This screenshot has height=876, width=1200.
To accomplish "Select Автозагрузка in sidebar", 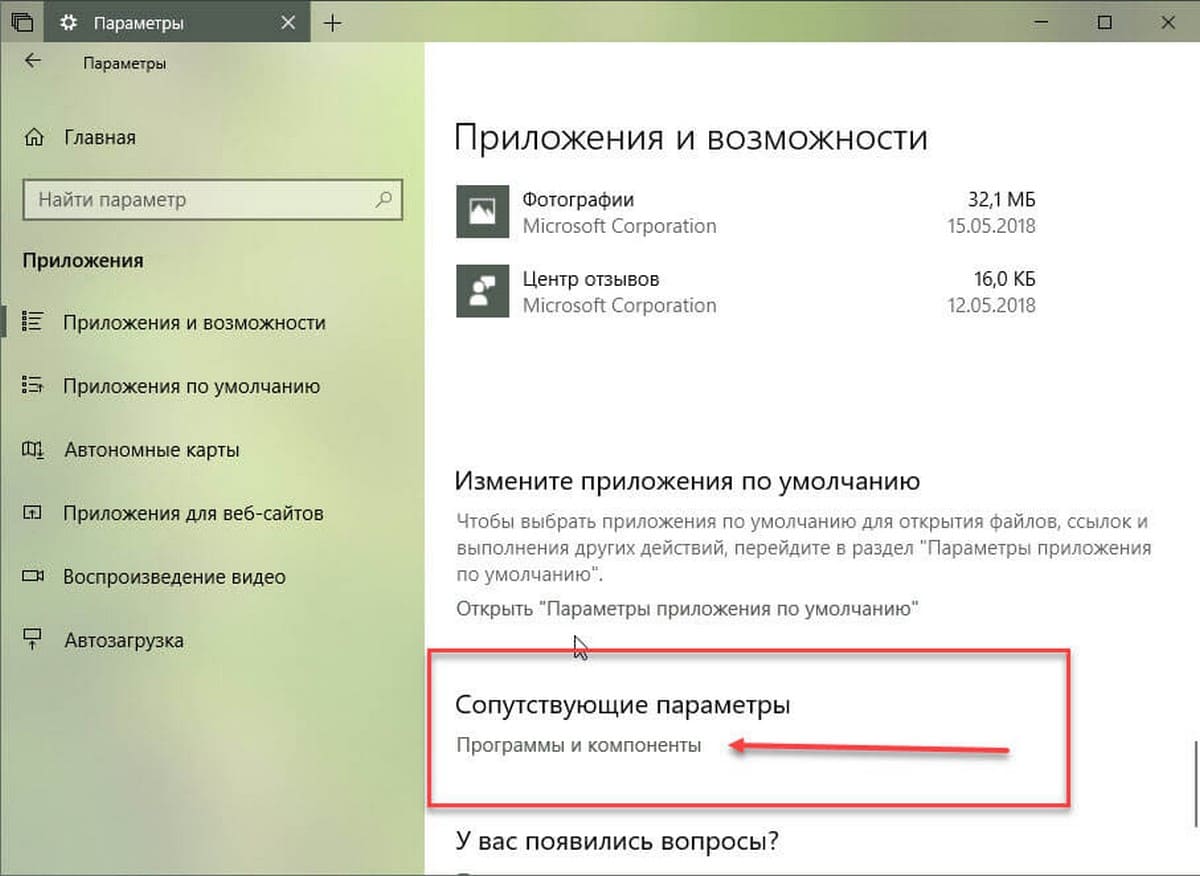I will pyautogui.click(x=124, y=640).
